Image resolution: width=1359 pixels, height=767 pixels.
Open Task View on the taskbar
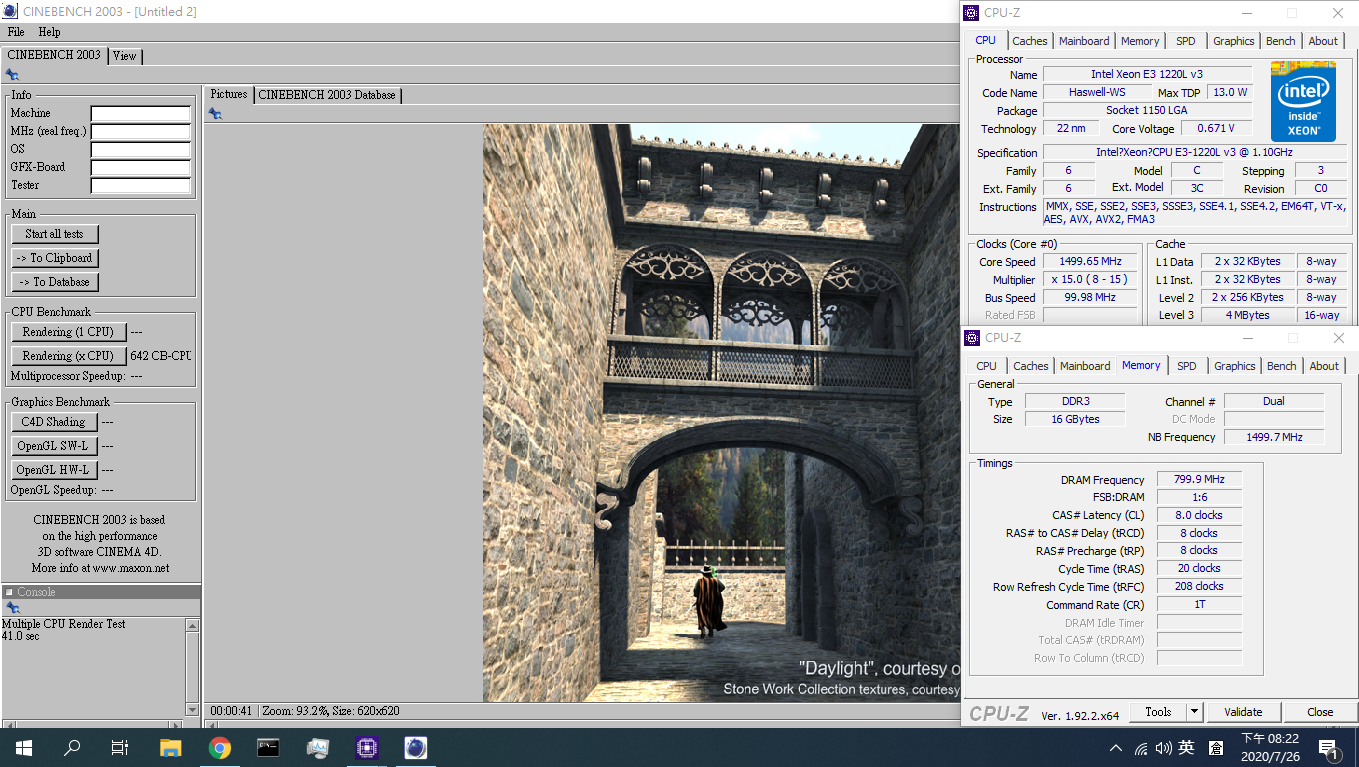pos(120,747)
